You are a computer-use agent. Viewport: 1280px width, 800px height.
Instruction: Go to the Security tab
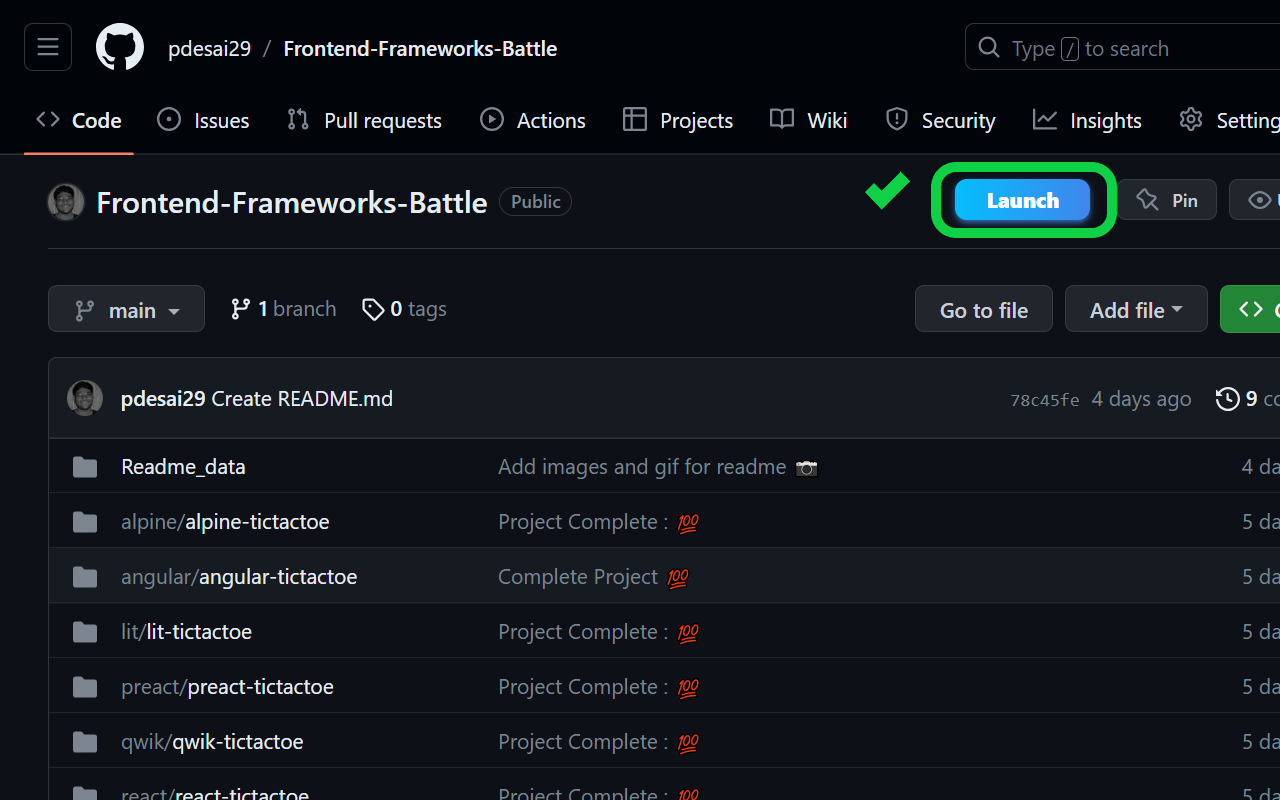(x=941, y=120)
